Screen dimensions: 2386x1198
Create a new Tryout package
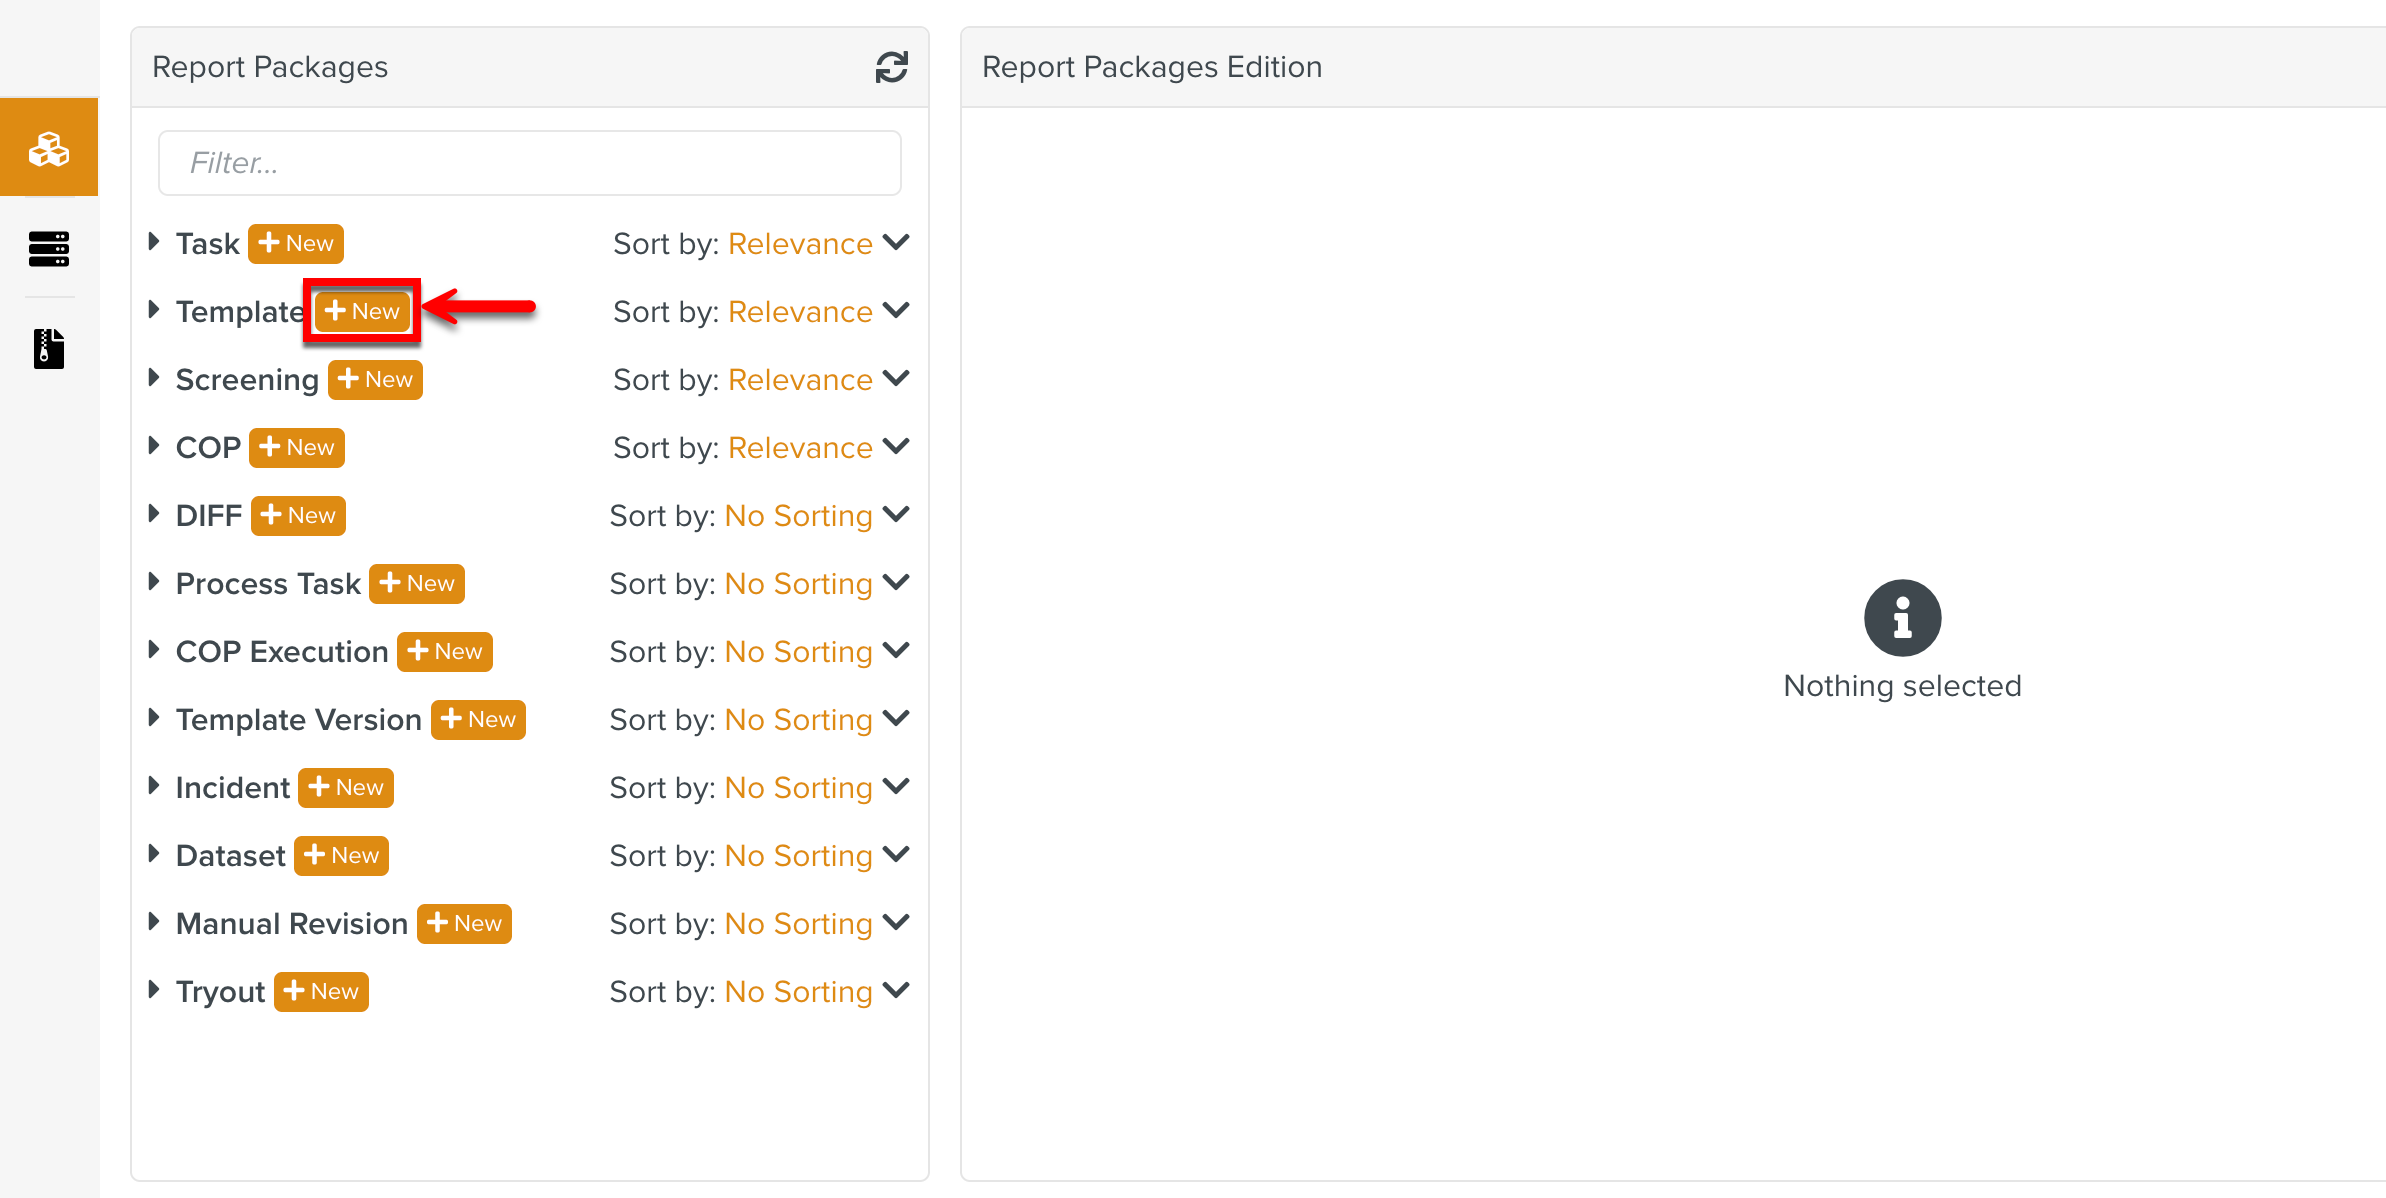click(321, 992)
